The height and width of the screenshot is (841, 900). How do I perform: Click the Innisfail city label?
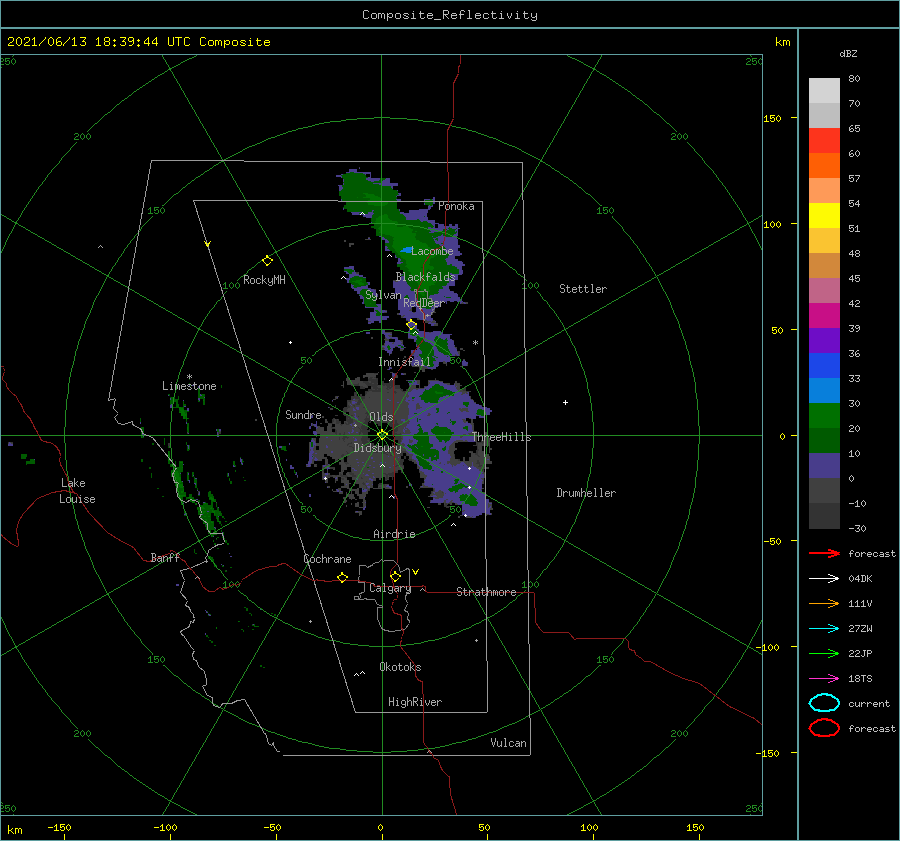404,362
